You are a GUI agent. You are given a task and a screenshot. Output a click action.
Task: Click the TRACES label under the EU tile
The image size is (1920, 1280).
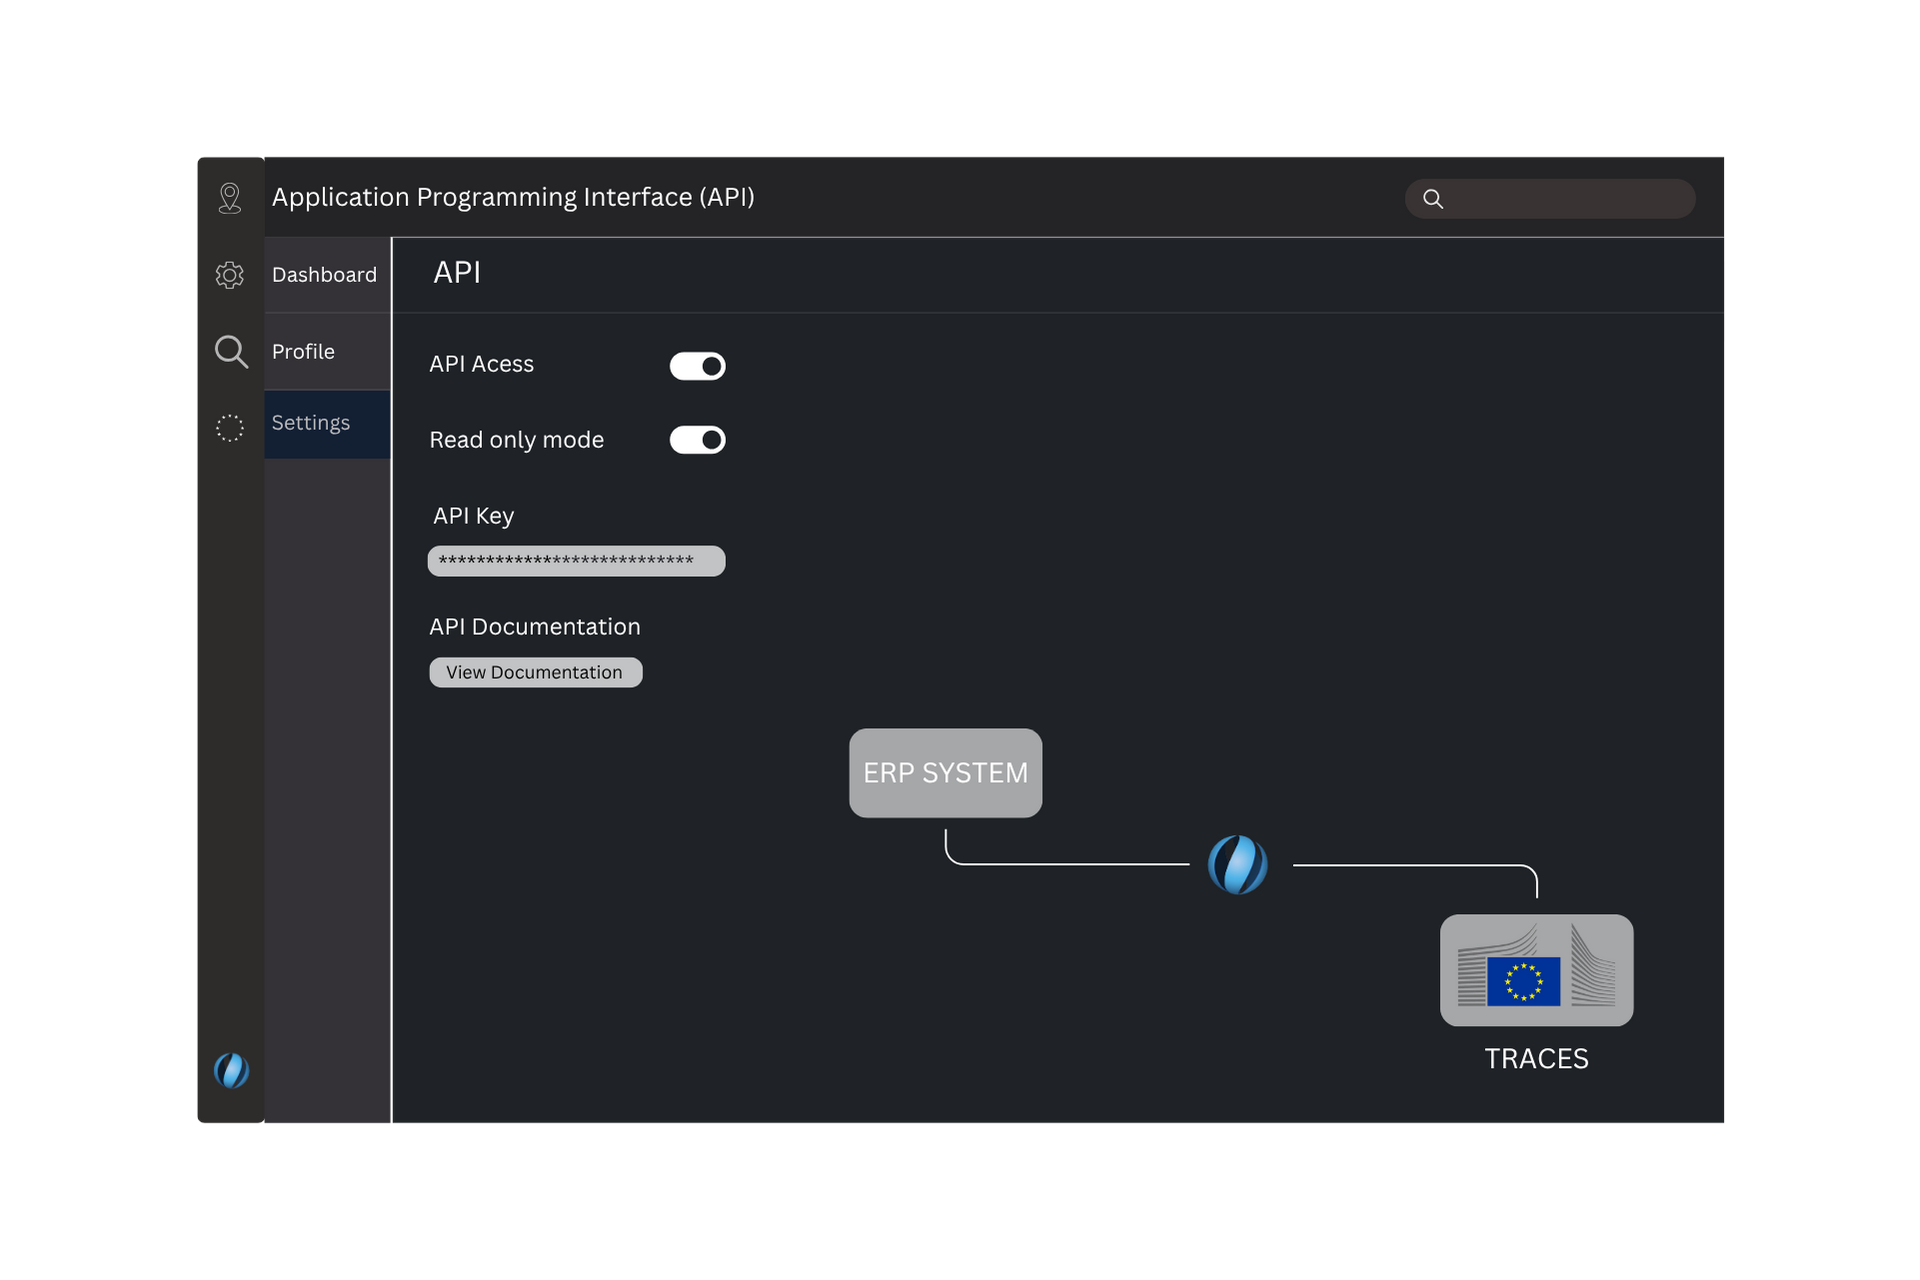click(1536, 1059)
